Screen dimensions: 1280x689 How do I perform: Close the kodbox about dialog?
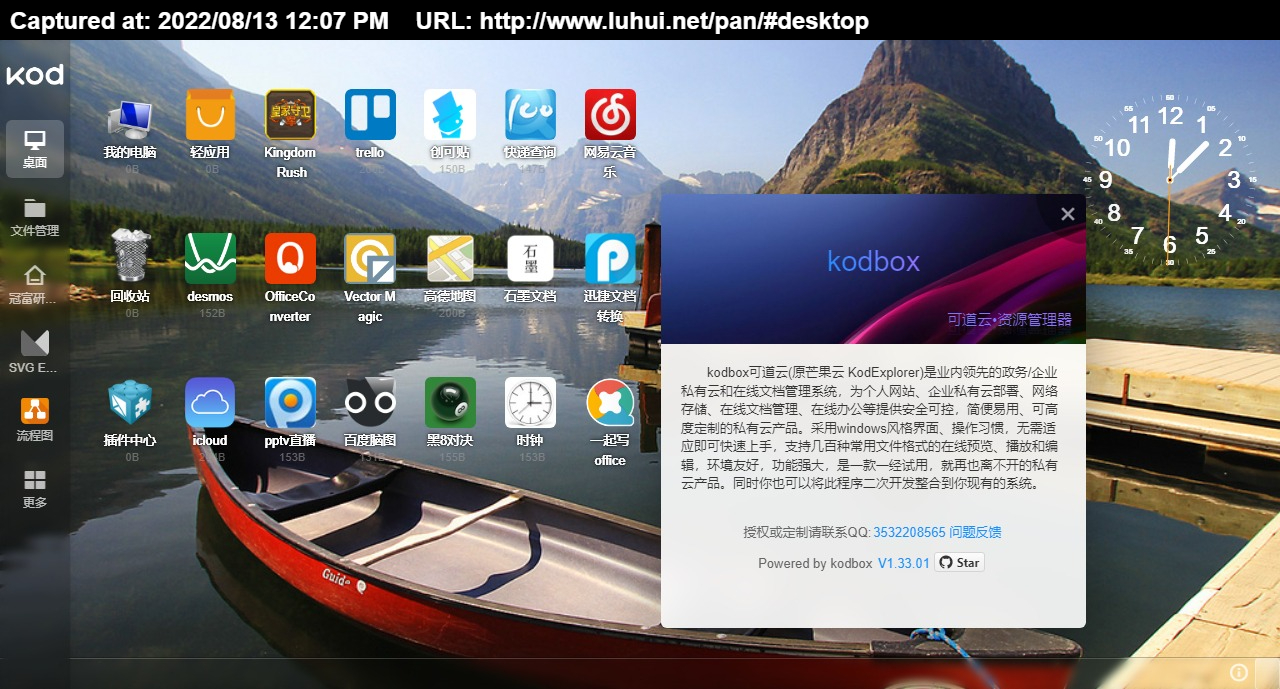(x=1068, y=214)
